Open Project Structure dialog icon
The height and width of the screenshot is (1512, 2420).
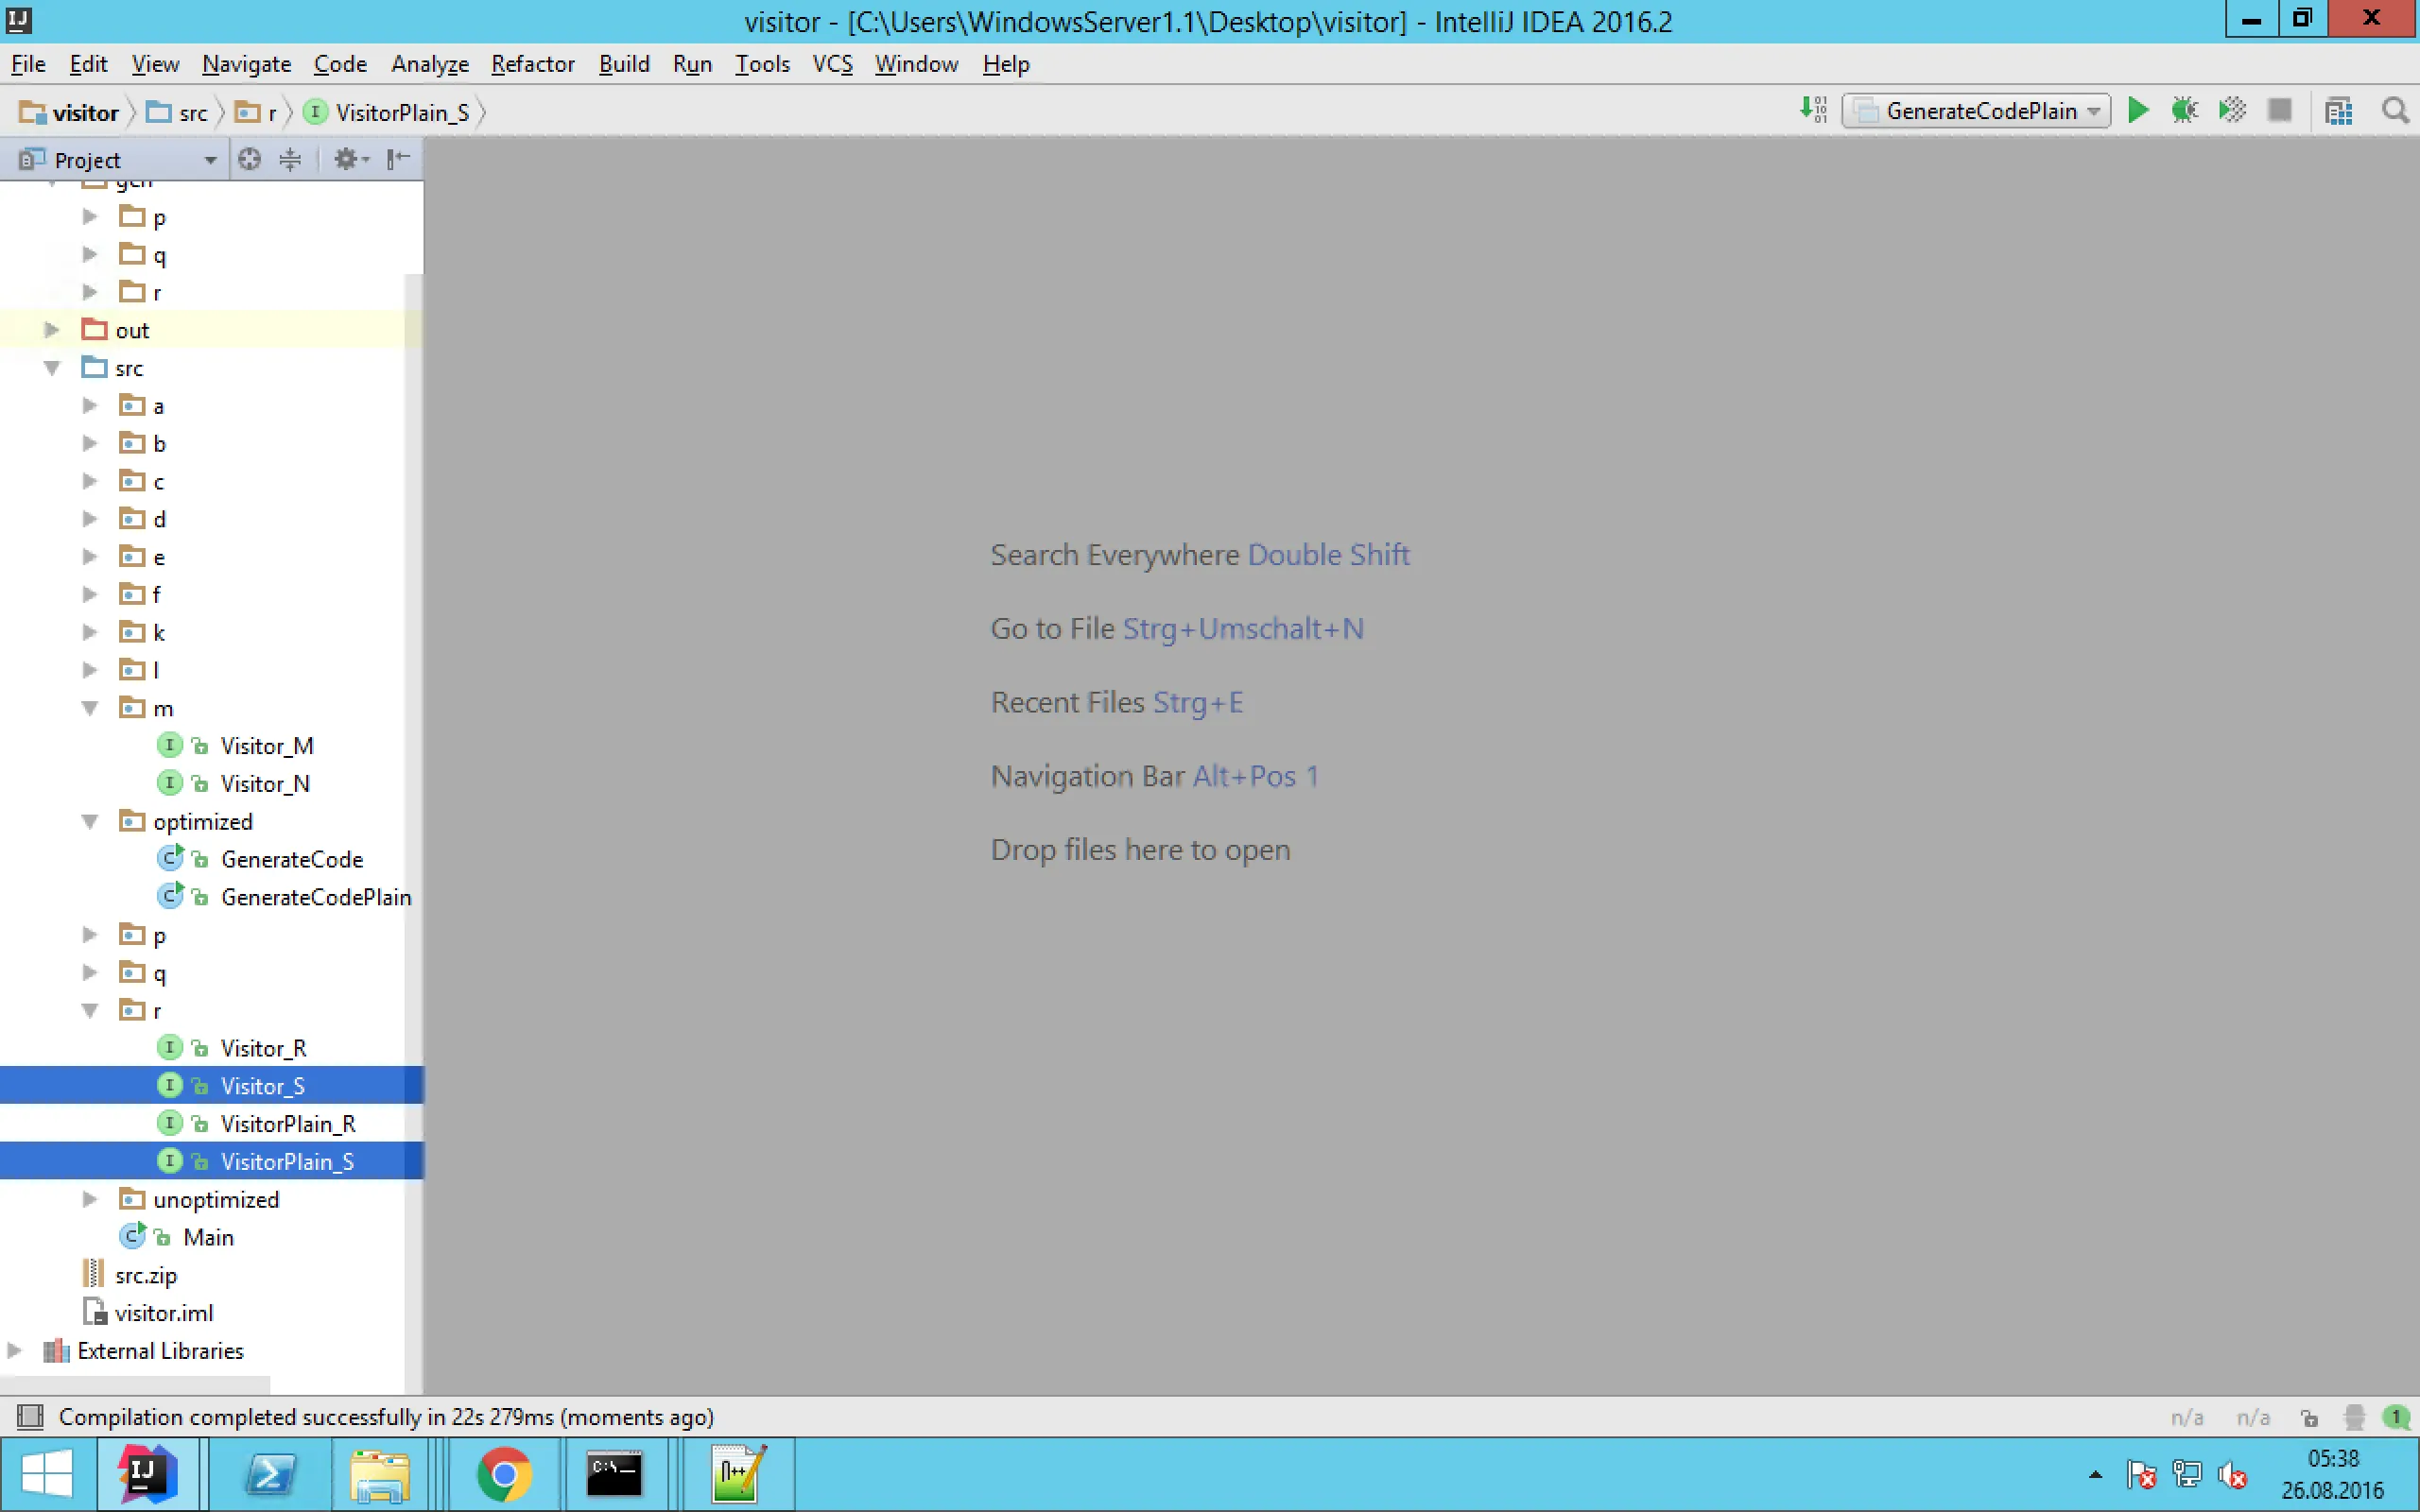tap(2339, 110)
